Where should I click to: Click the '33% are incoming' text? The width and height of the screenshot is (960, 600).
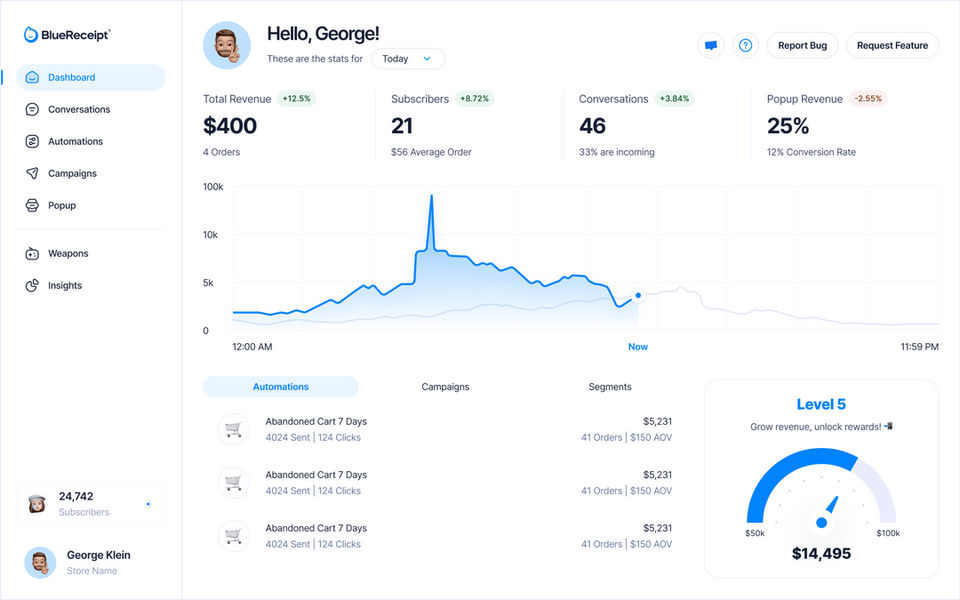pos(617,152)
